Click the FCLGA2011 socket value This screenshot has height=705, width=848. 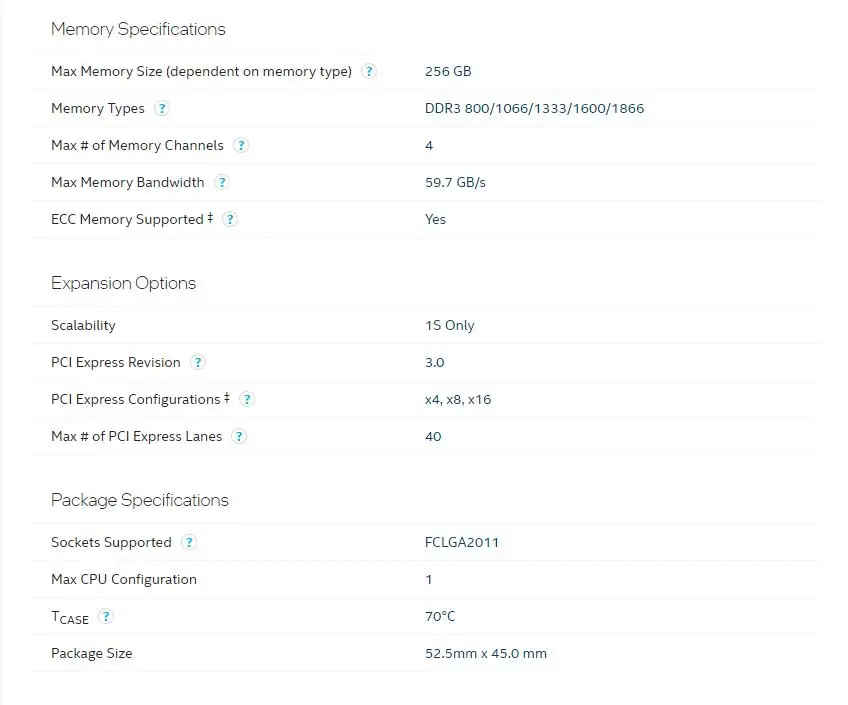tap(461, 542)
